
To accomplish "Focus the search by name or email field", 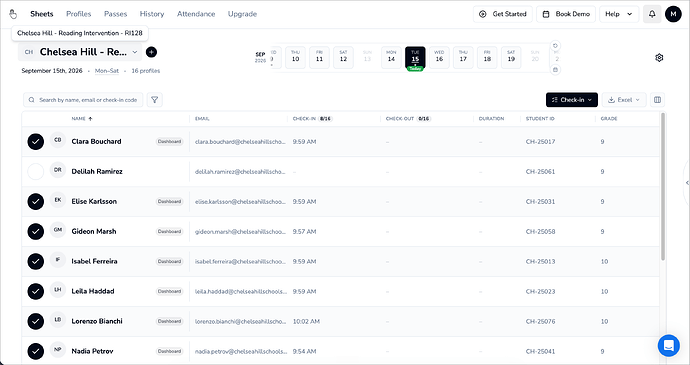I will click(83, 100).
